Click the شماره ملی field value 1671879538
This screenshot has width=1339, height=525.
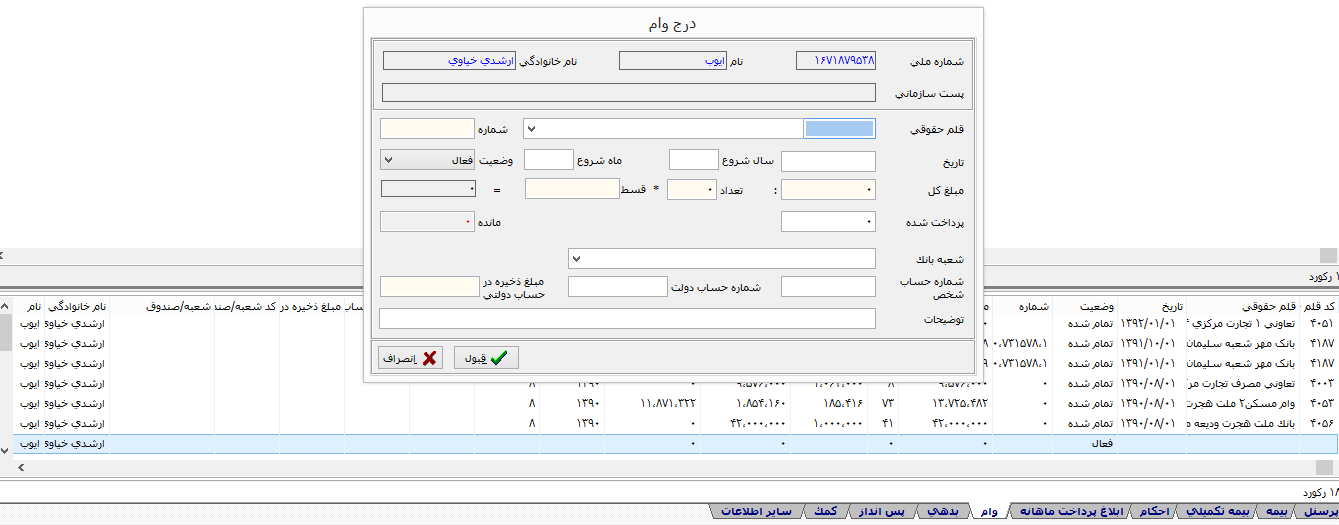tap(836, 61)
